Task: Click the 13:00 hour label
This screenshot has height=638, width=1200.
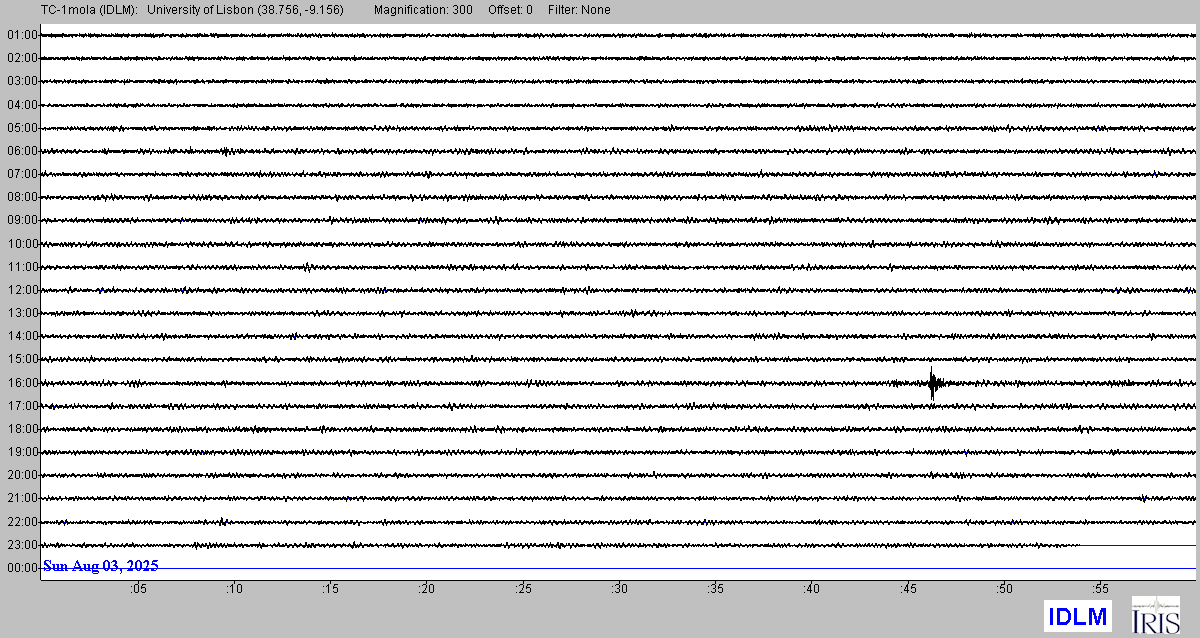Action: click(22, 313)
